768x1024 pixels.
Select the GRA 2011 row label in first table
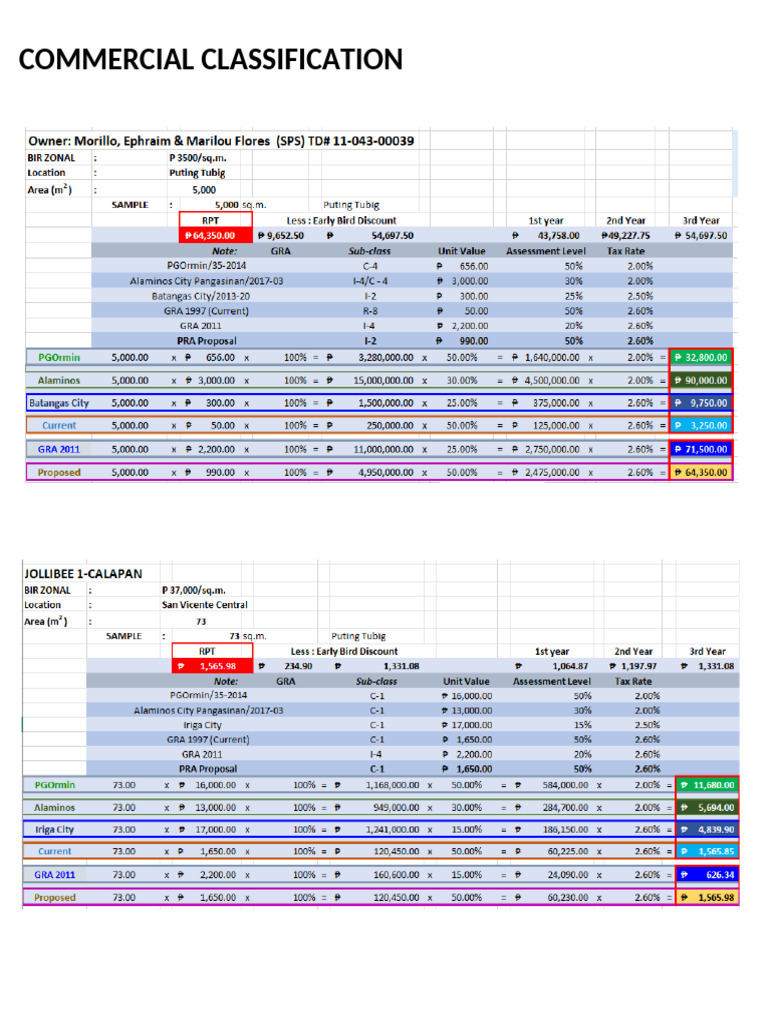coord(59,449)
